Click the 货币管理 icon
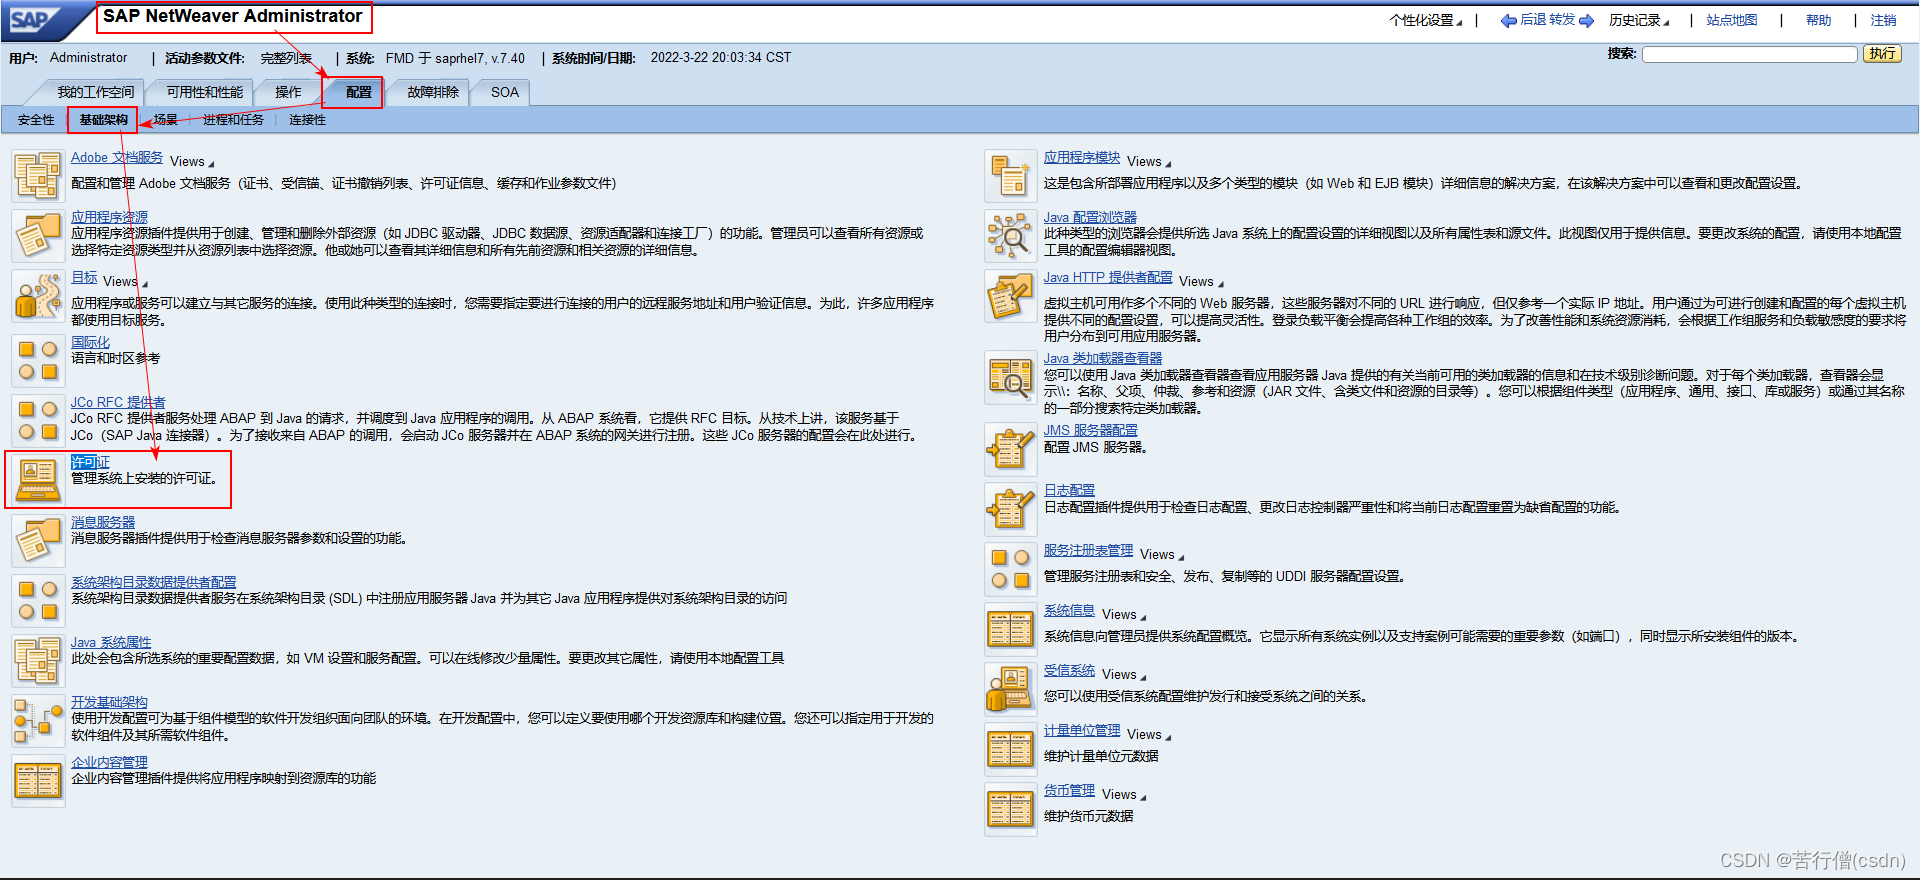The image size is (1920, 880). coord(1010,809)
